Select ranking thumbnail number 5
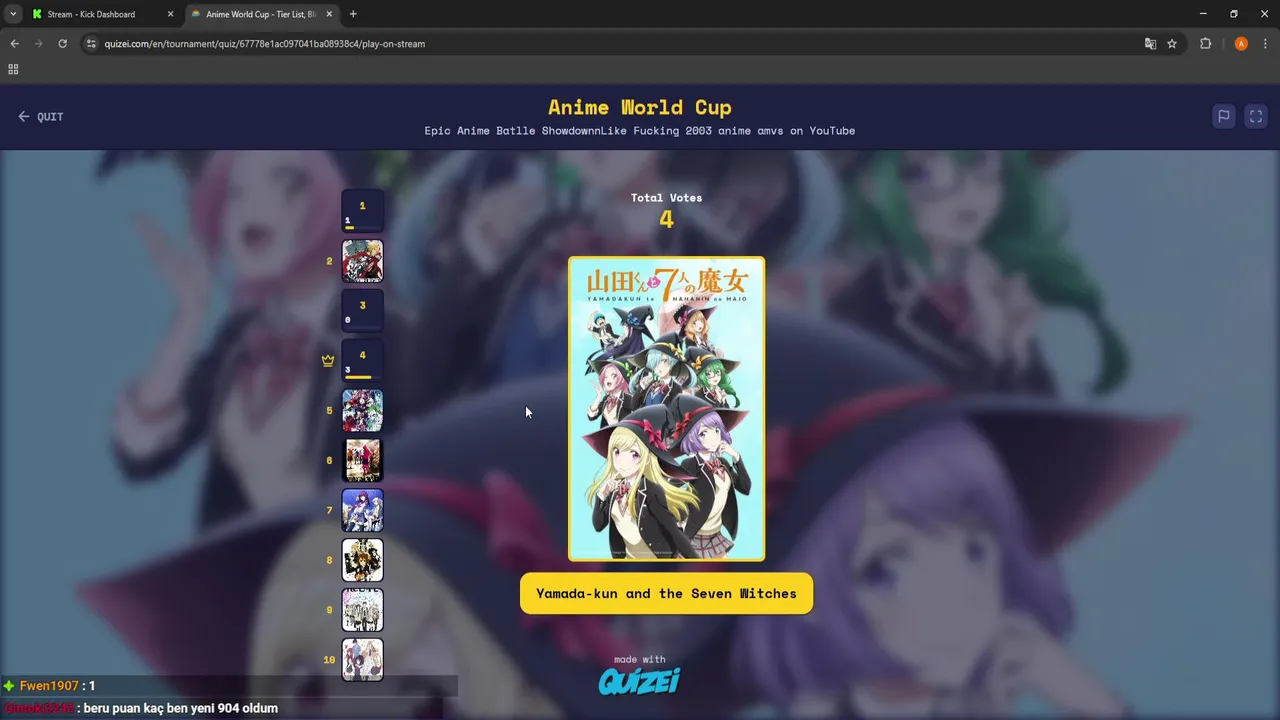1280x720 pixels. tap(362, 410)
